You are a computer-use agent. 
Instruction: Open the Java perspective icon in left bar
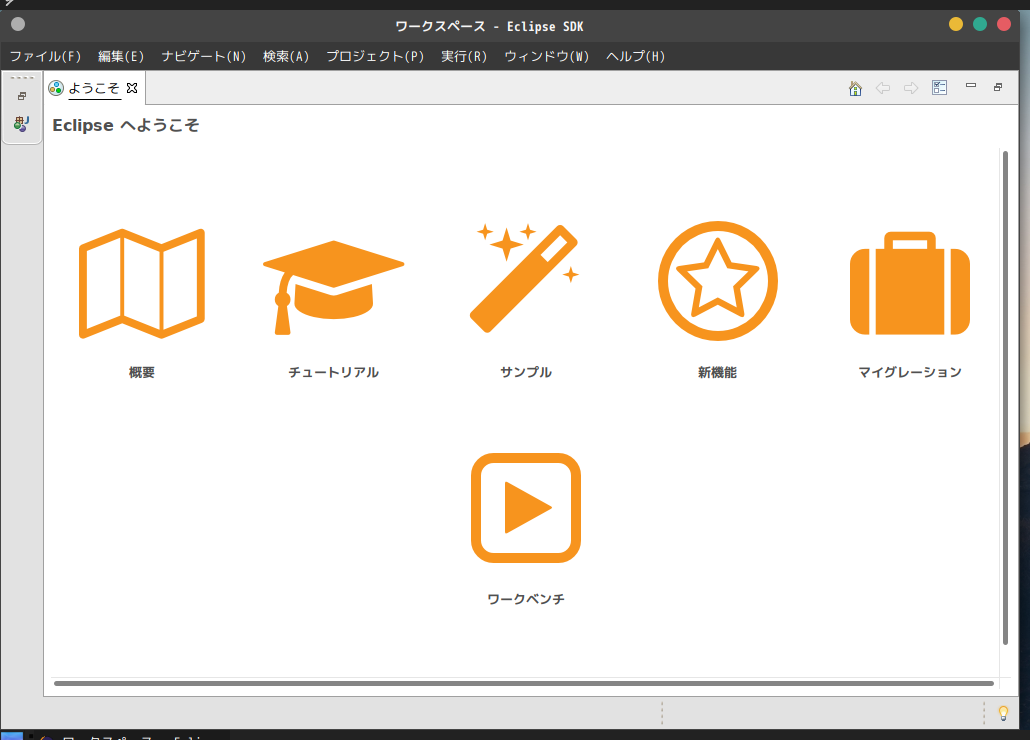21,123
